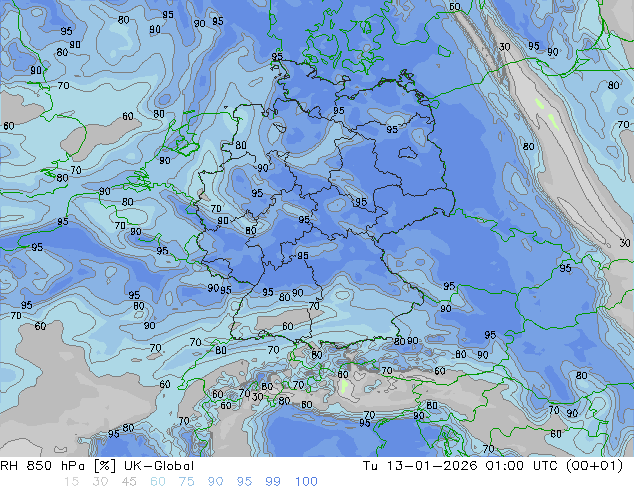Click the time text '01:00 UTC'
Screen dimensions: 634x490
coord(523,466)
